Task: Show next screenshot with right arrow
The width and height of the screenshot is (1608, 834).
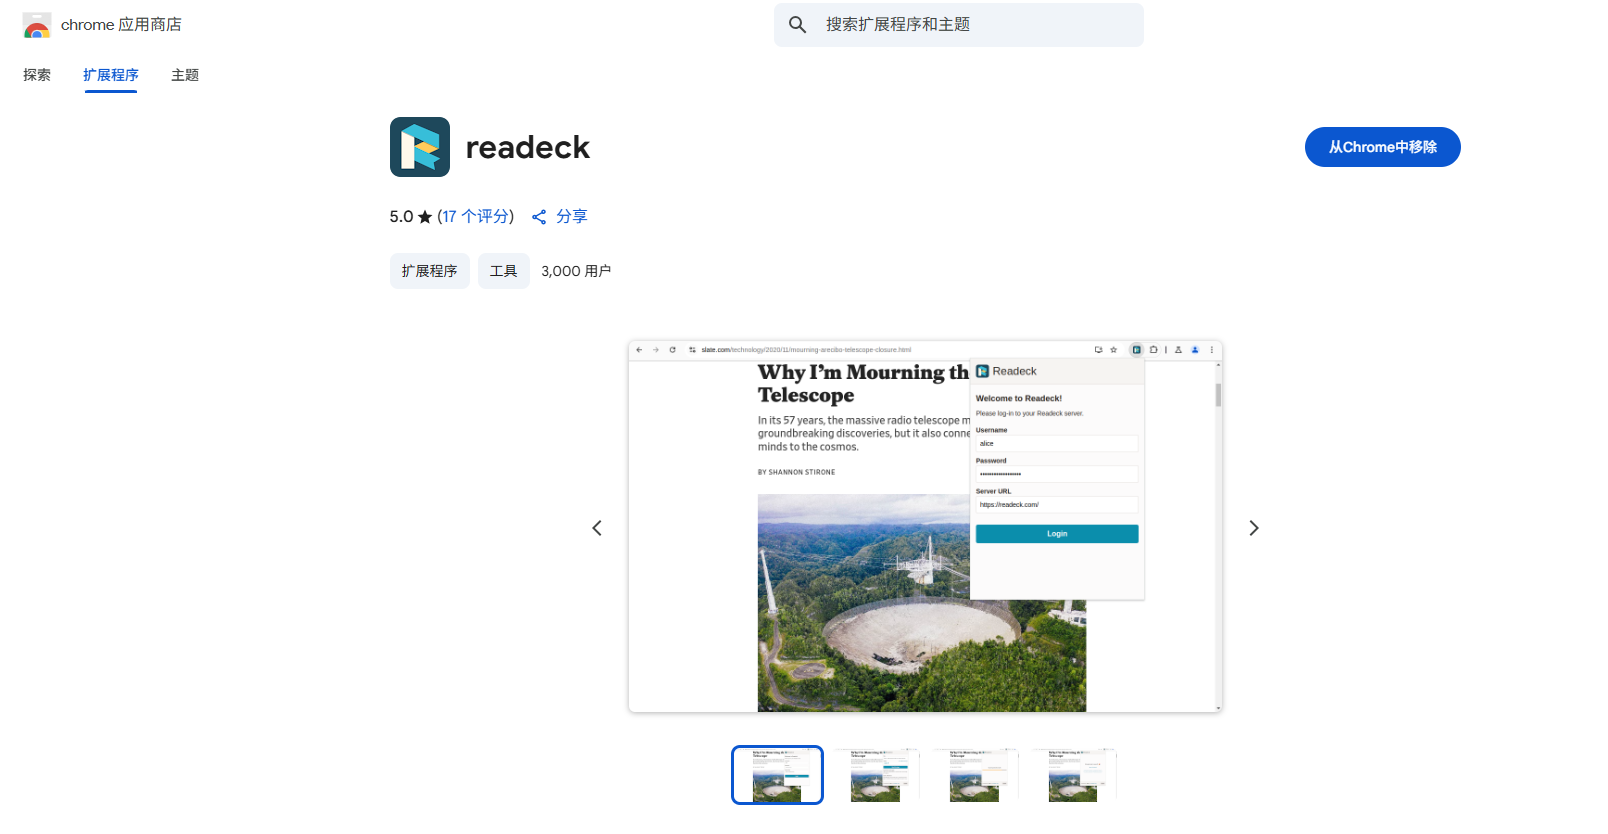Action: pyautogui.click(x=1254, y=528)
